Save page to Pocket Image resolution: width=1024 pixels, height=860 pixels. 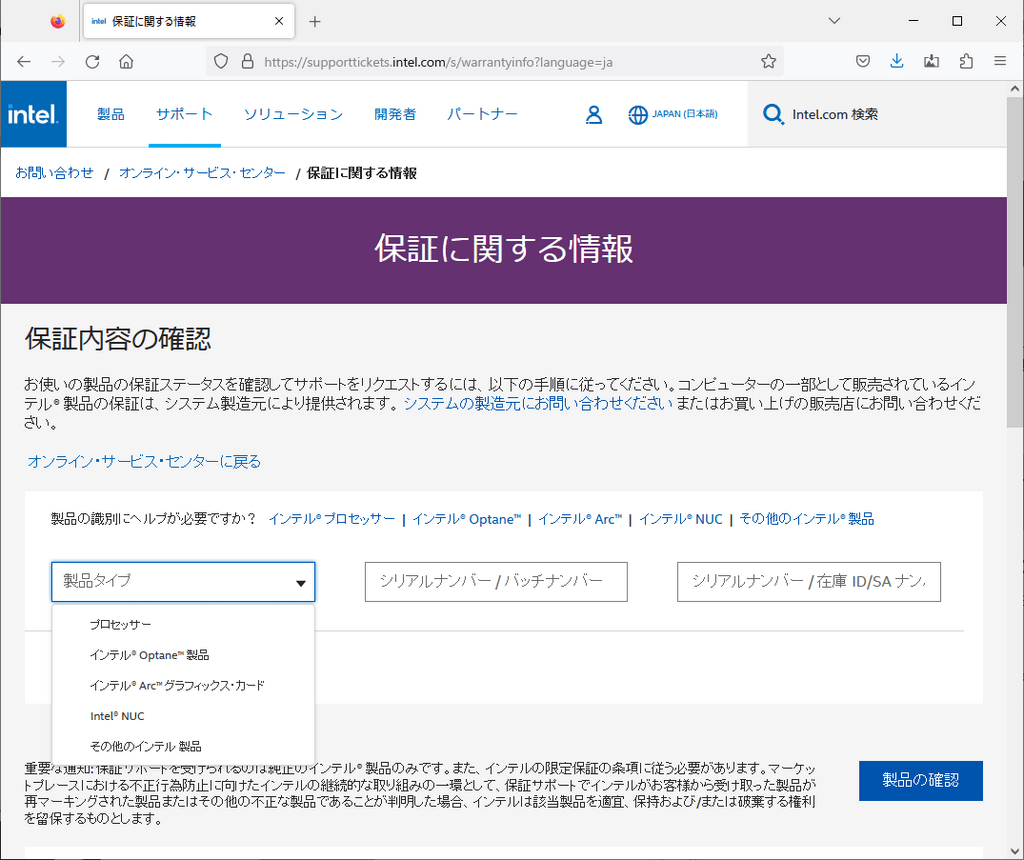[863, 61]
